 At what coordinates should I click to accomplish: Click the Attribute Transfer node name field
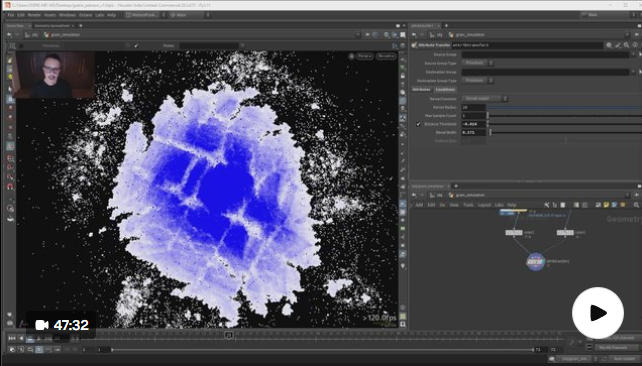[x=527, y=45]
